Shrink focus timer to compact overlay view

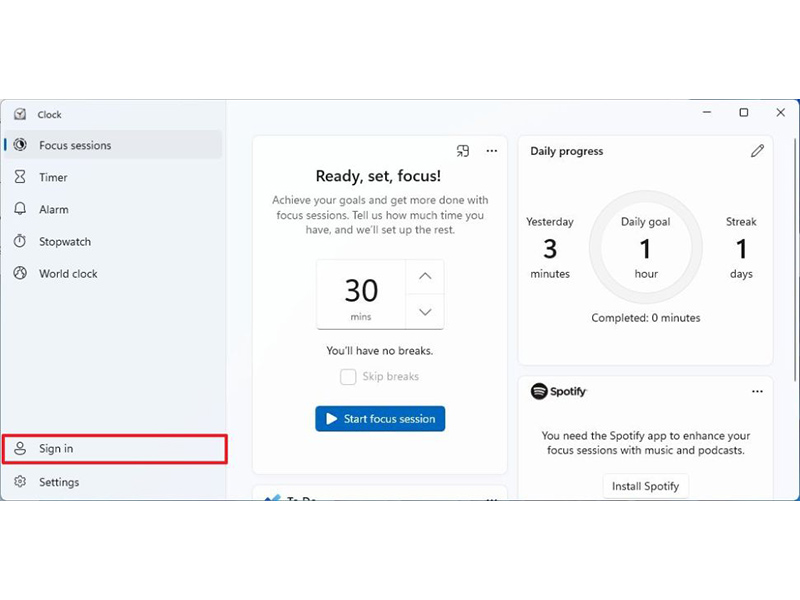tap(463, 151)
